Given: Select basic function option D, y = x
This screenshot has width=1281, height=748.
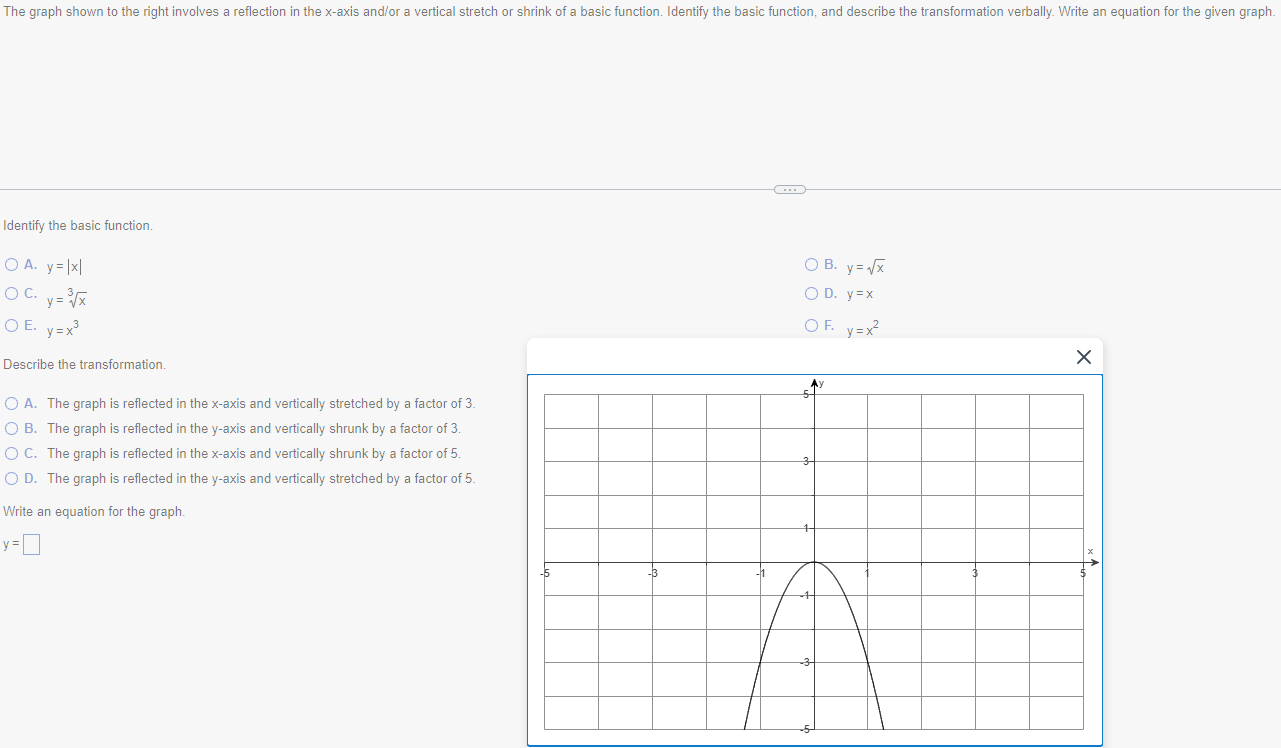Looking at the screenshot, I should coord(812,293).
